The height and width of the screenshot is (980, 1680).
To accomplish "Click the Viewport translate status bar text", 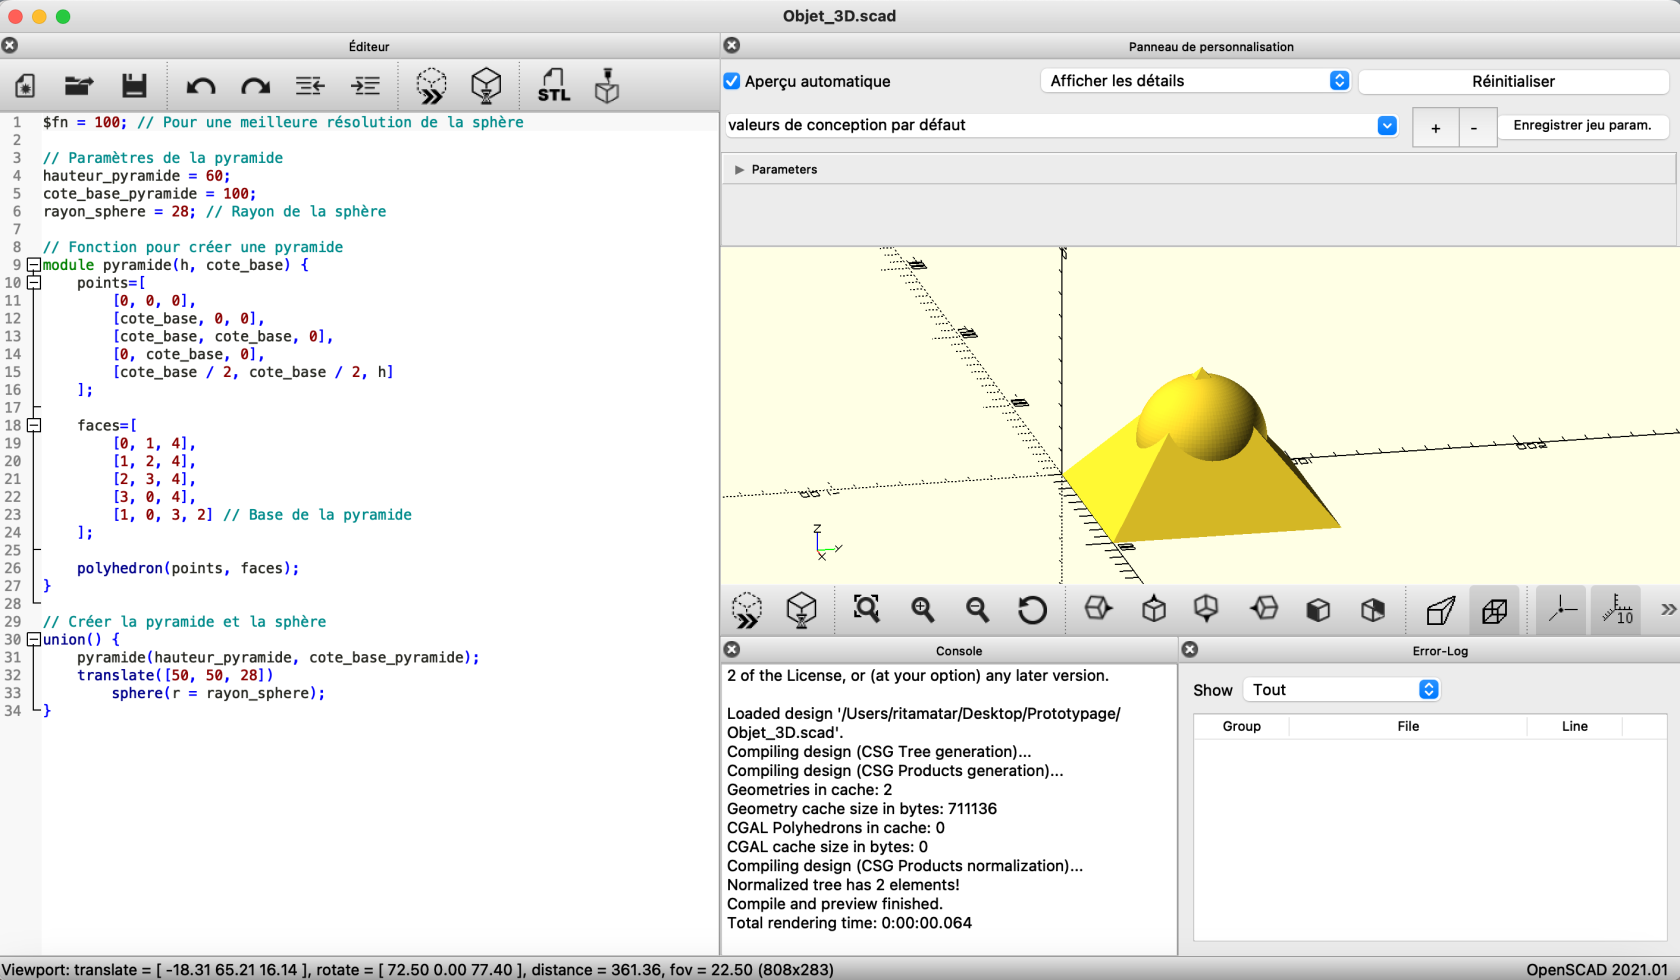I will pyautogui.click(x=417, y=970).
